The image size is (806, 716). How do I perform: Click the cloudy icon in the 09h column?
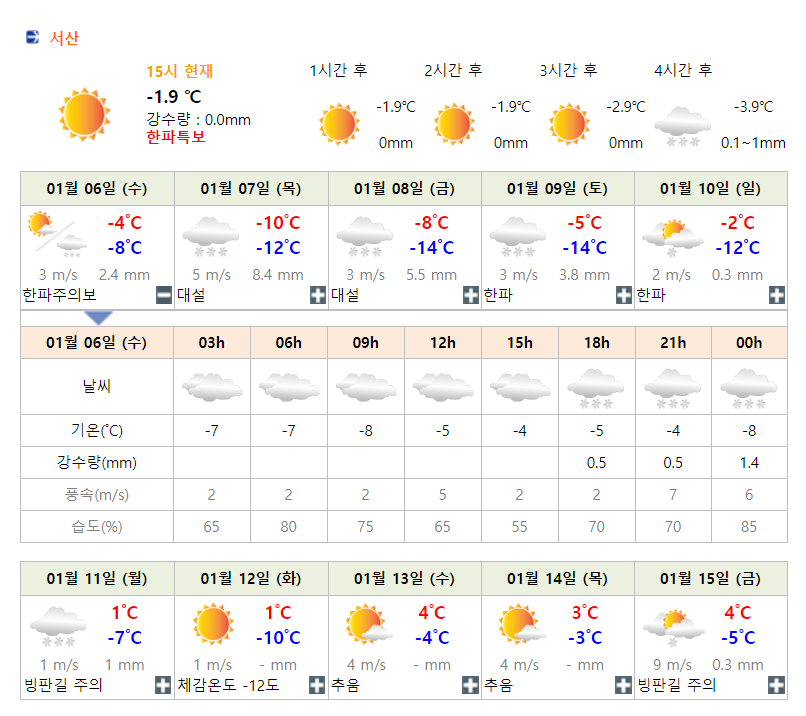366,387
